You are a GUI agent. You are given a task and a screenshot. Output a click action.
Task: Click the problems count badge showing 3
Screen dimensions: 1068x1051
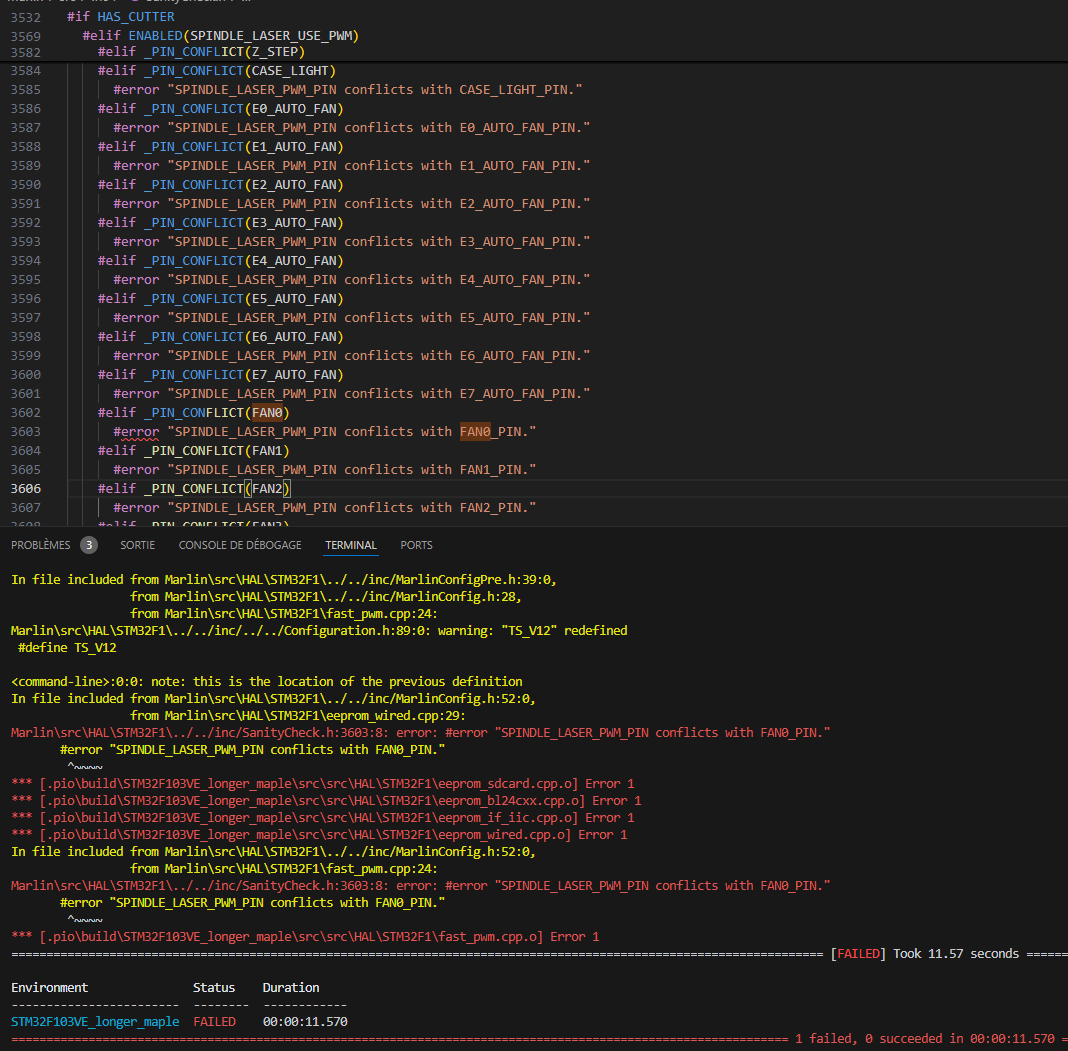point(89,545)
